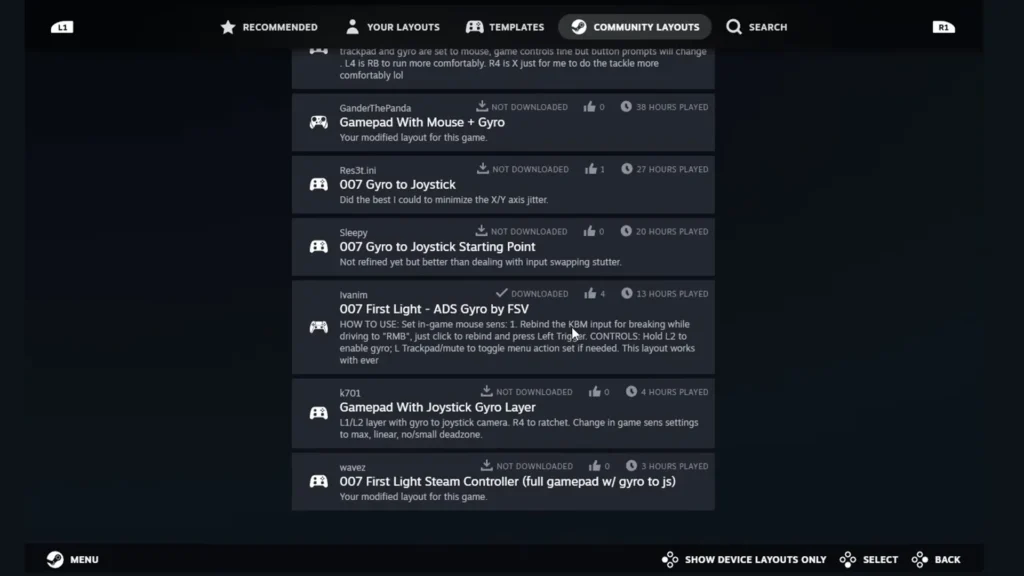
Task: Click thumbs-up icon on Sleepy's layout
Action: [590, 231]
